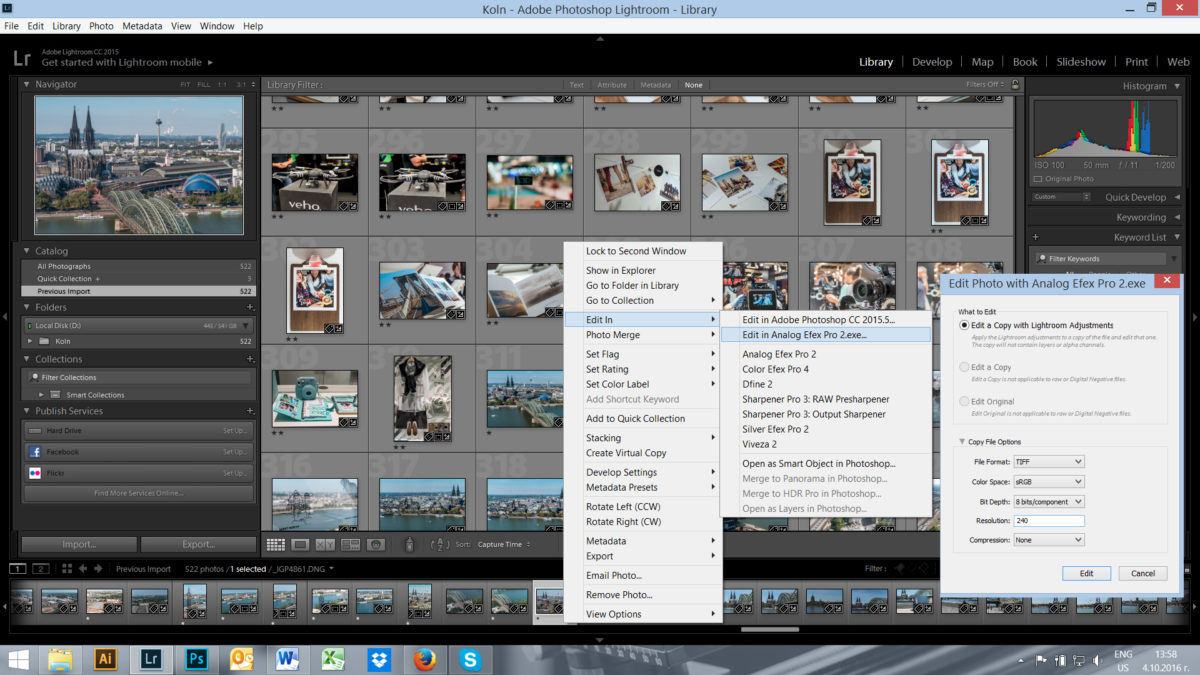Switch to the Develop module
This screenshot has height=675, width=1200.
coord(931,62)
